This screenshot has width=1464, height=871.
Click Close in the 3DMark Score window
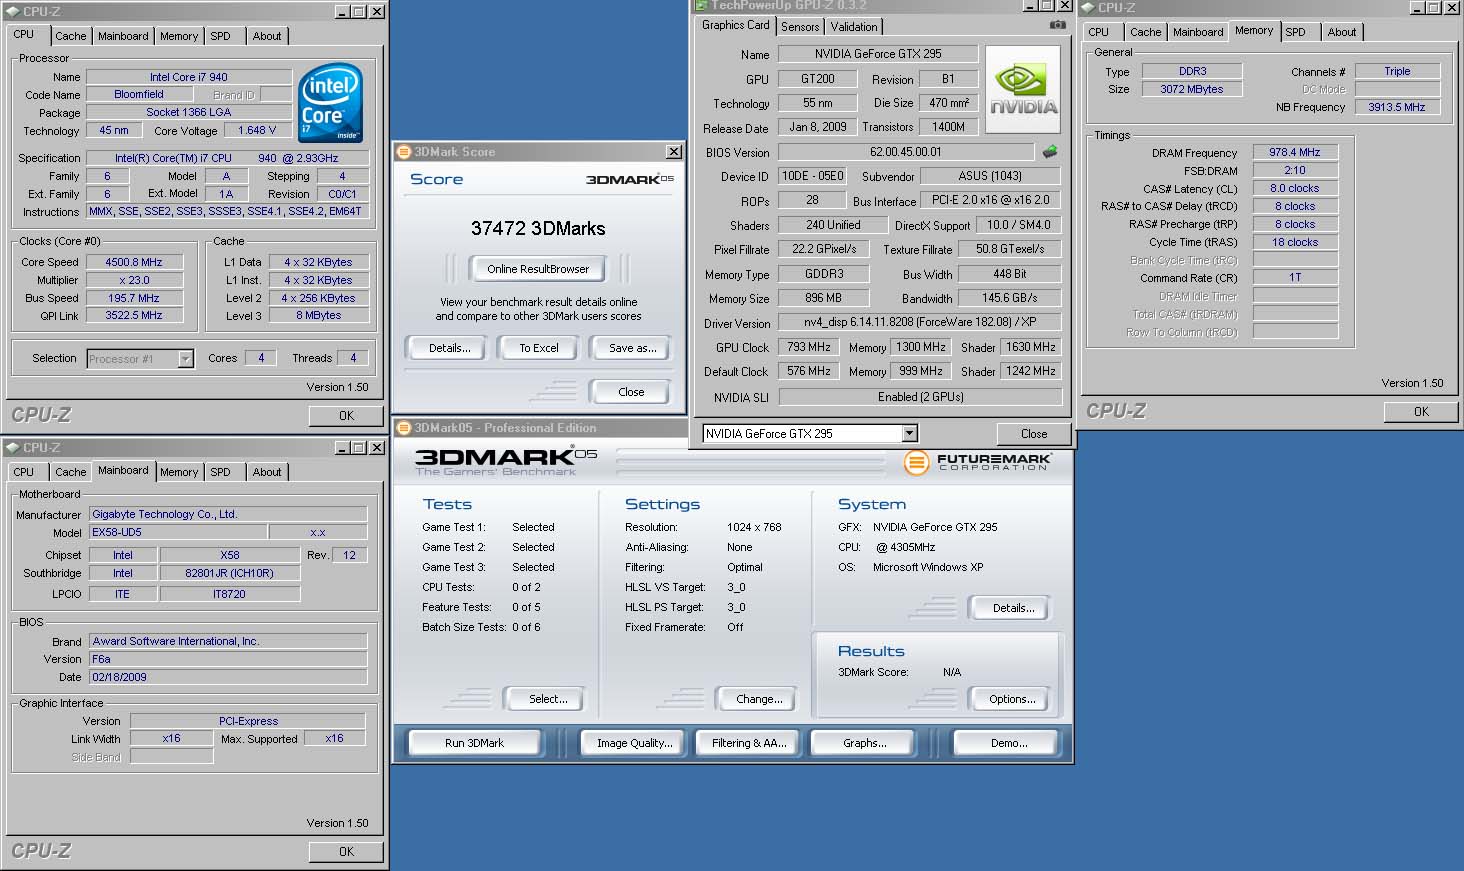[631, 392]
